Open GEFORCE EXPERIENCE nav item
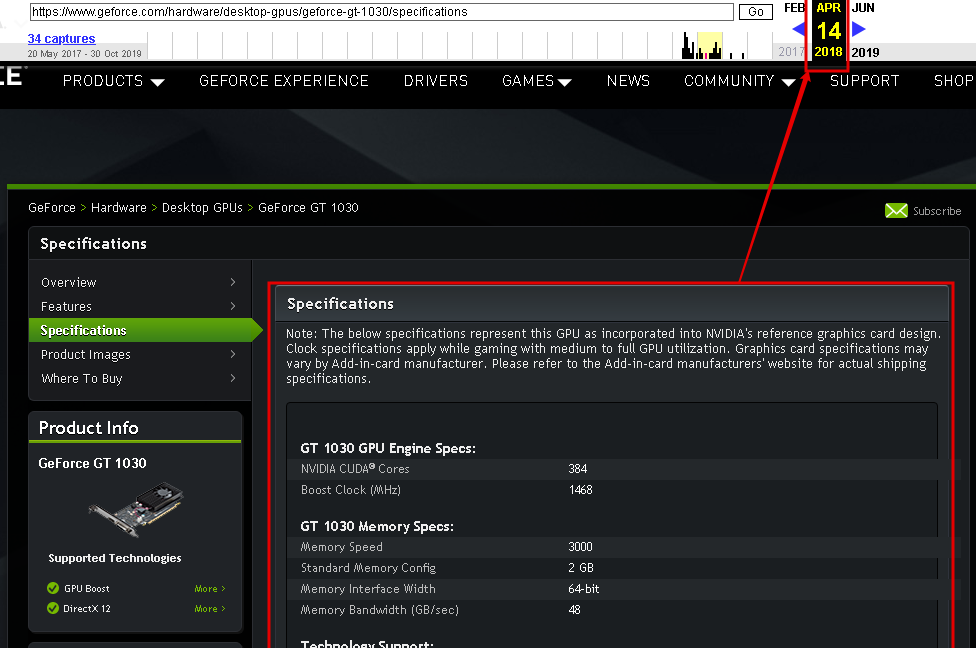The height and width of the screenshot is (648, 976). point(284,81)
